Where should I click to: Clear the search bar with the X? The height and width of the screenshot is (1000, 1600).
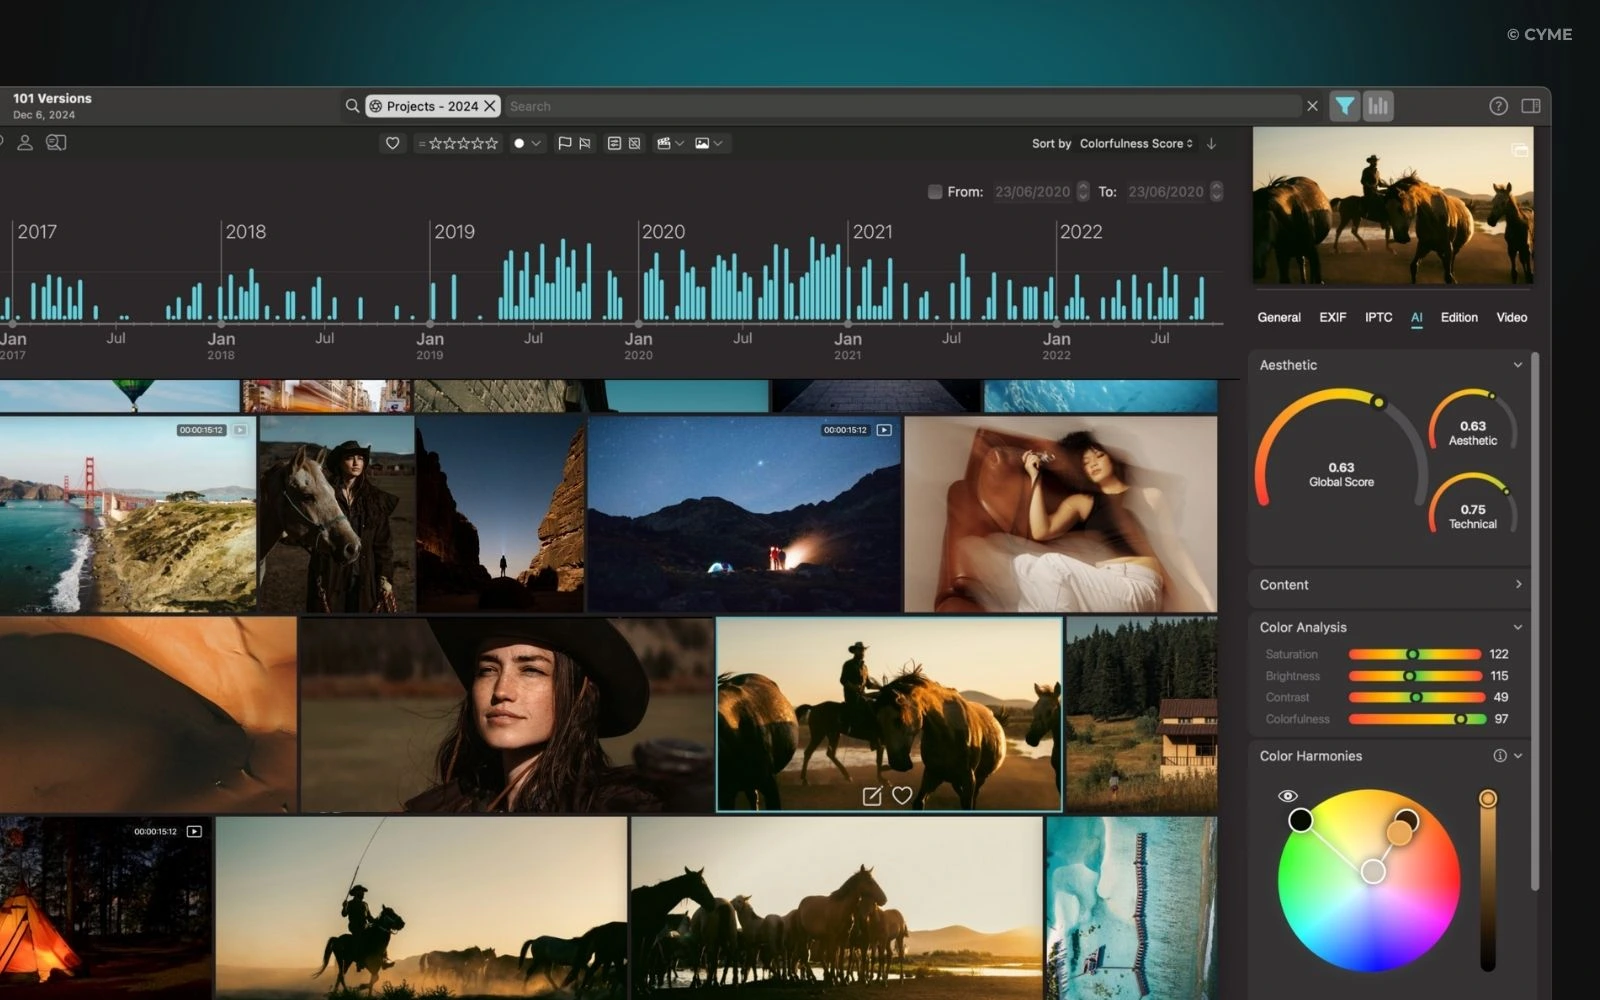1312,106
